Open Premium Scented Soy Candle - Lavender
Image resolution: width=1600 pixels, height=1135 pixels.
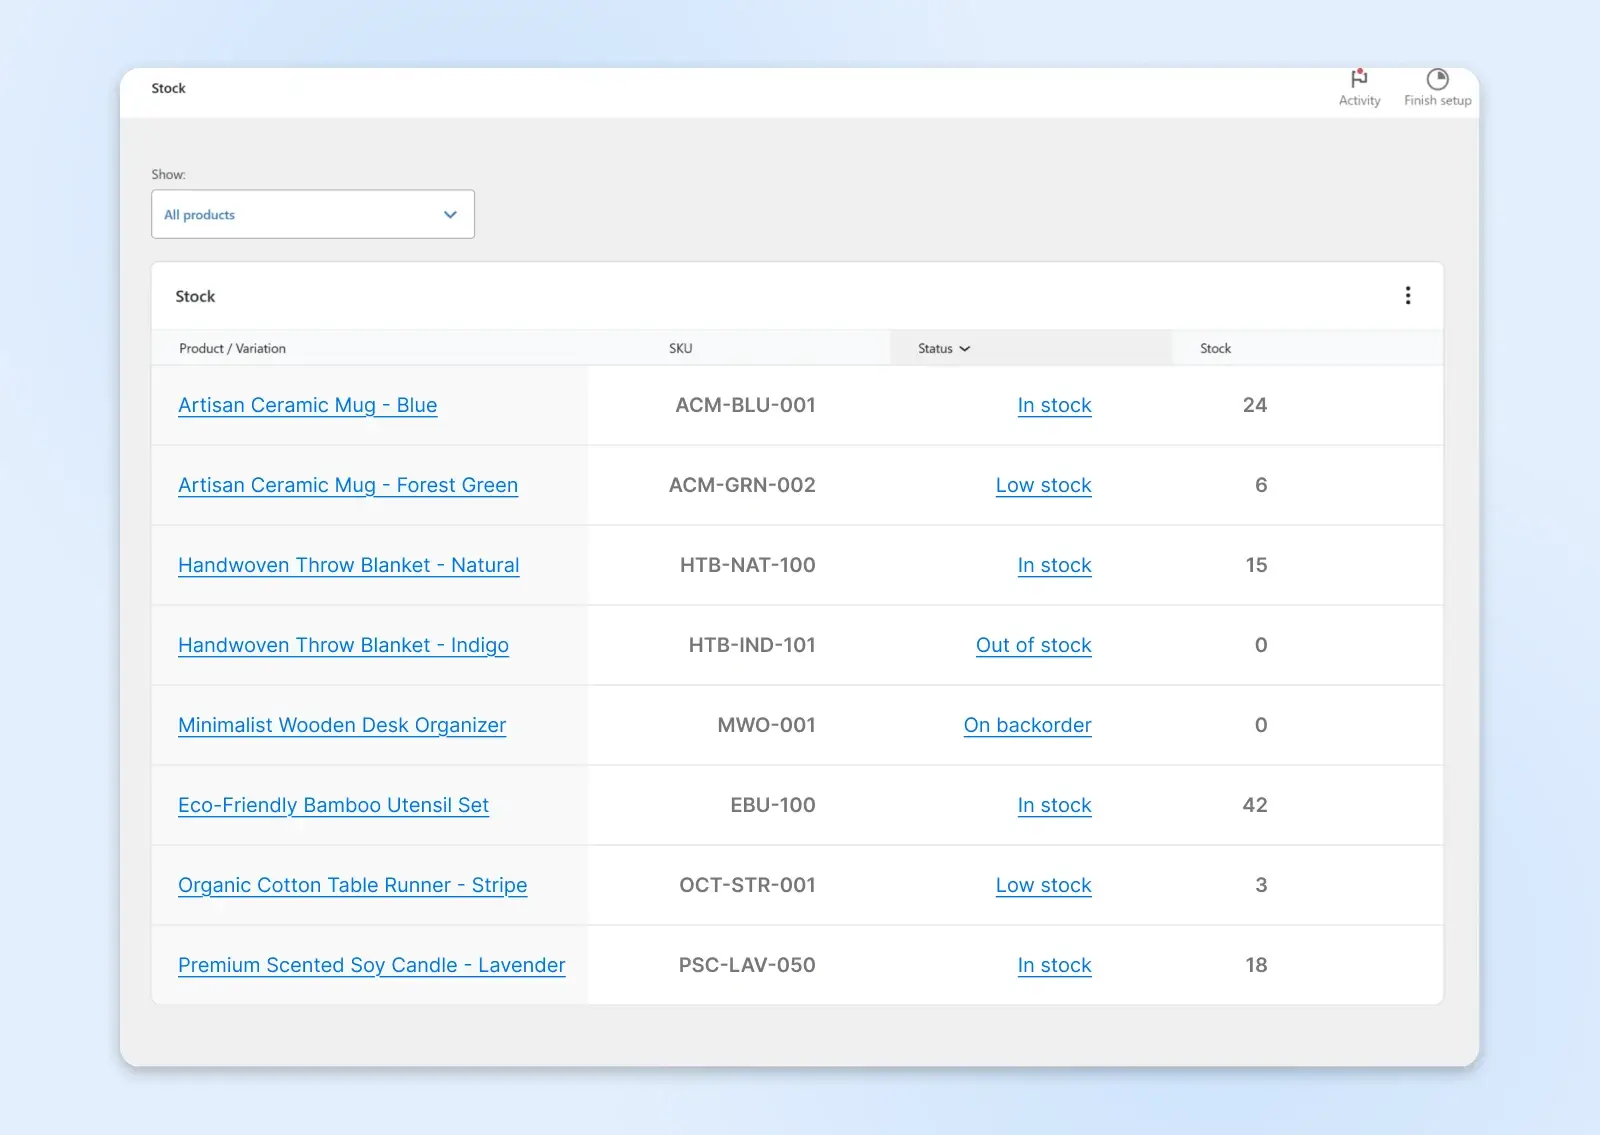coord(371,965)
